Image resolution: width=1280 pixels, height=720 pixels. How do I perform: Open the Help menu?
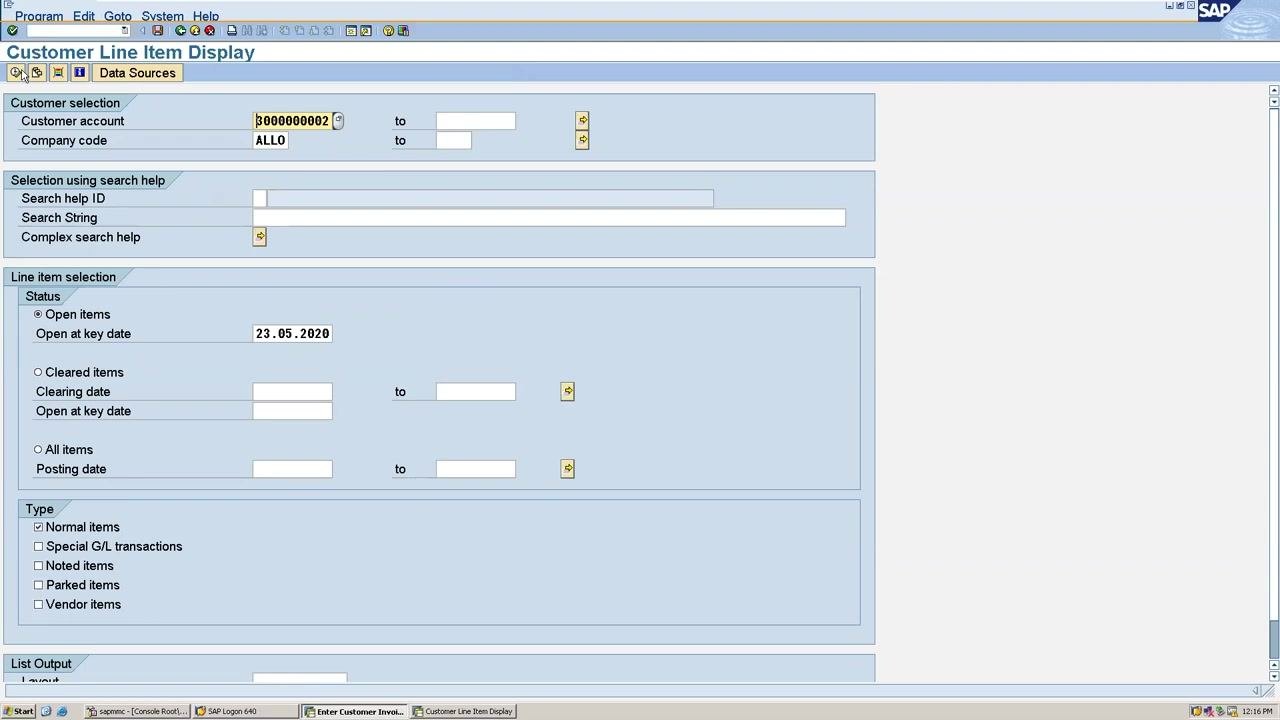(206, 16)
